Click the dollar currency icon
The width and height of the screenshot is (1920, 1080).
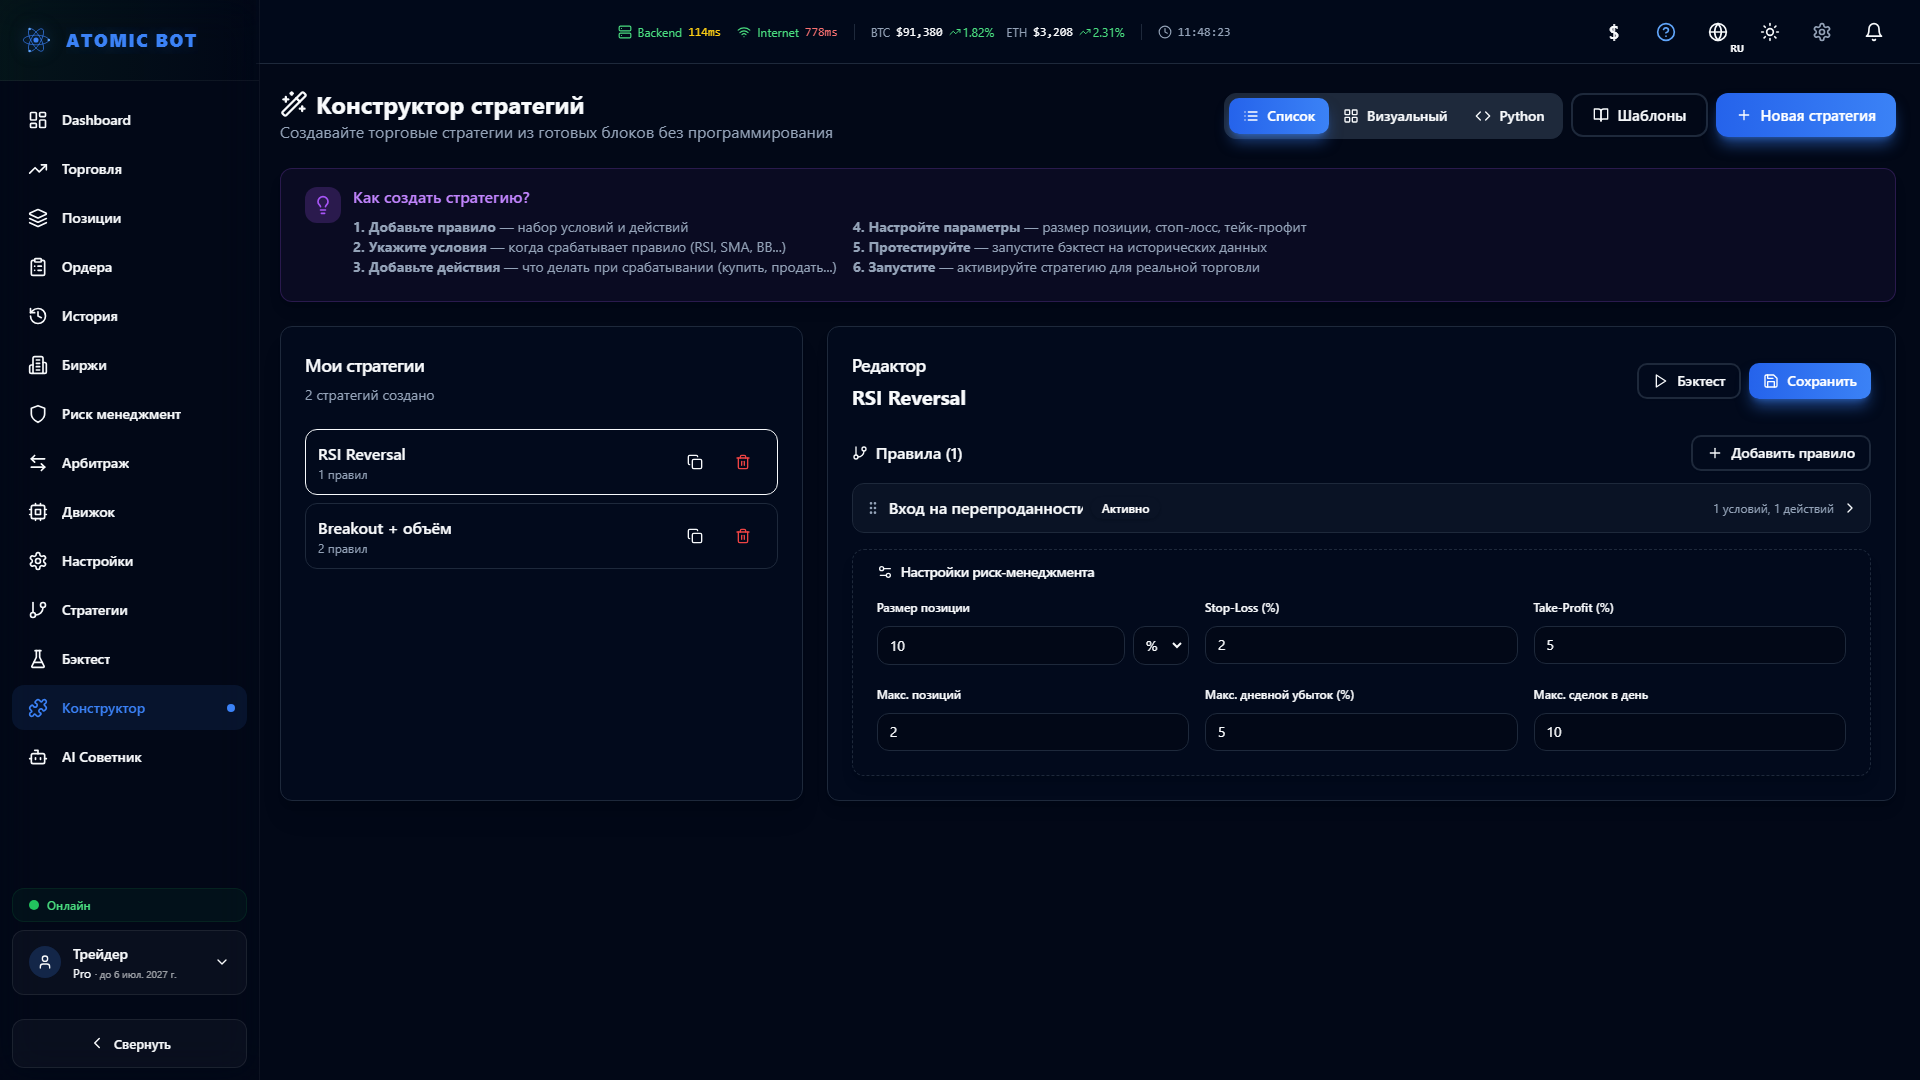[x=1614, y=32]
